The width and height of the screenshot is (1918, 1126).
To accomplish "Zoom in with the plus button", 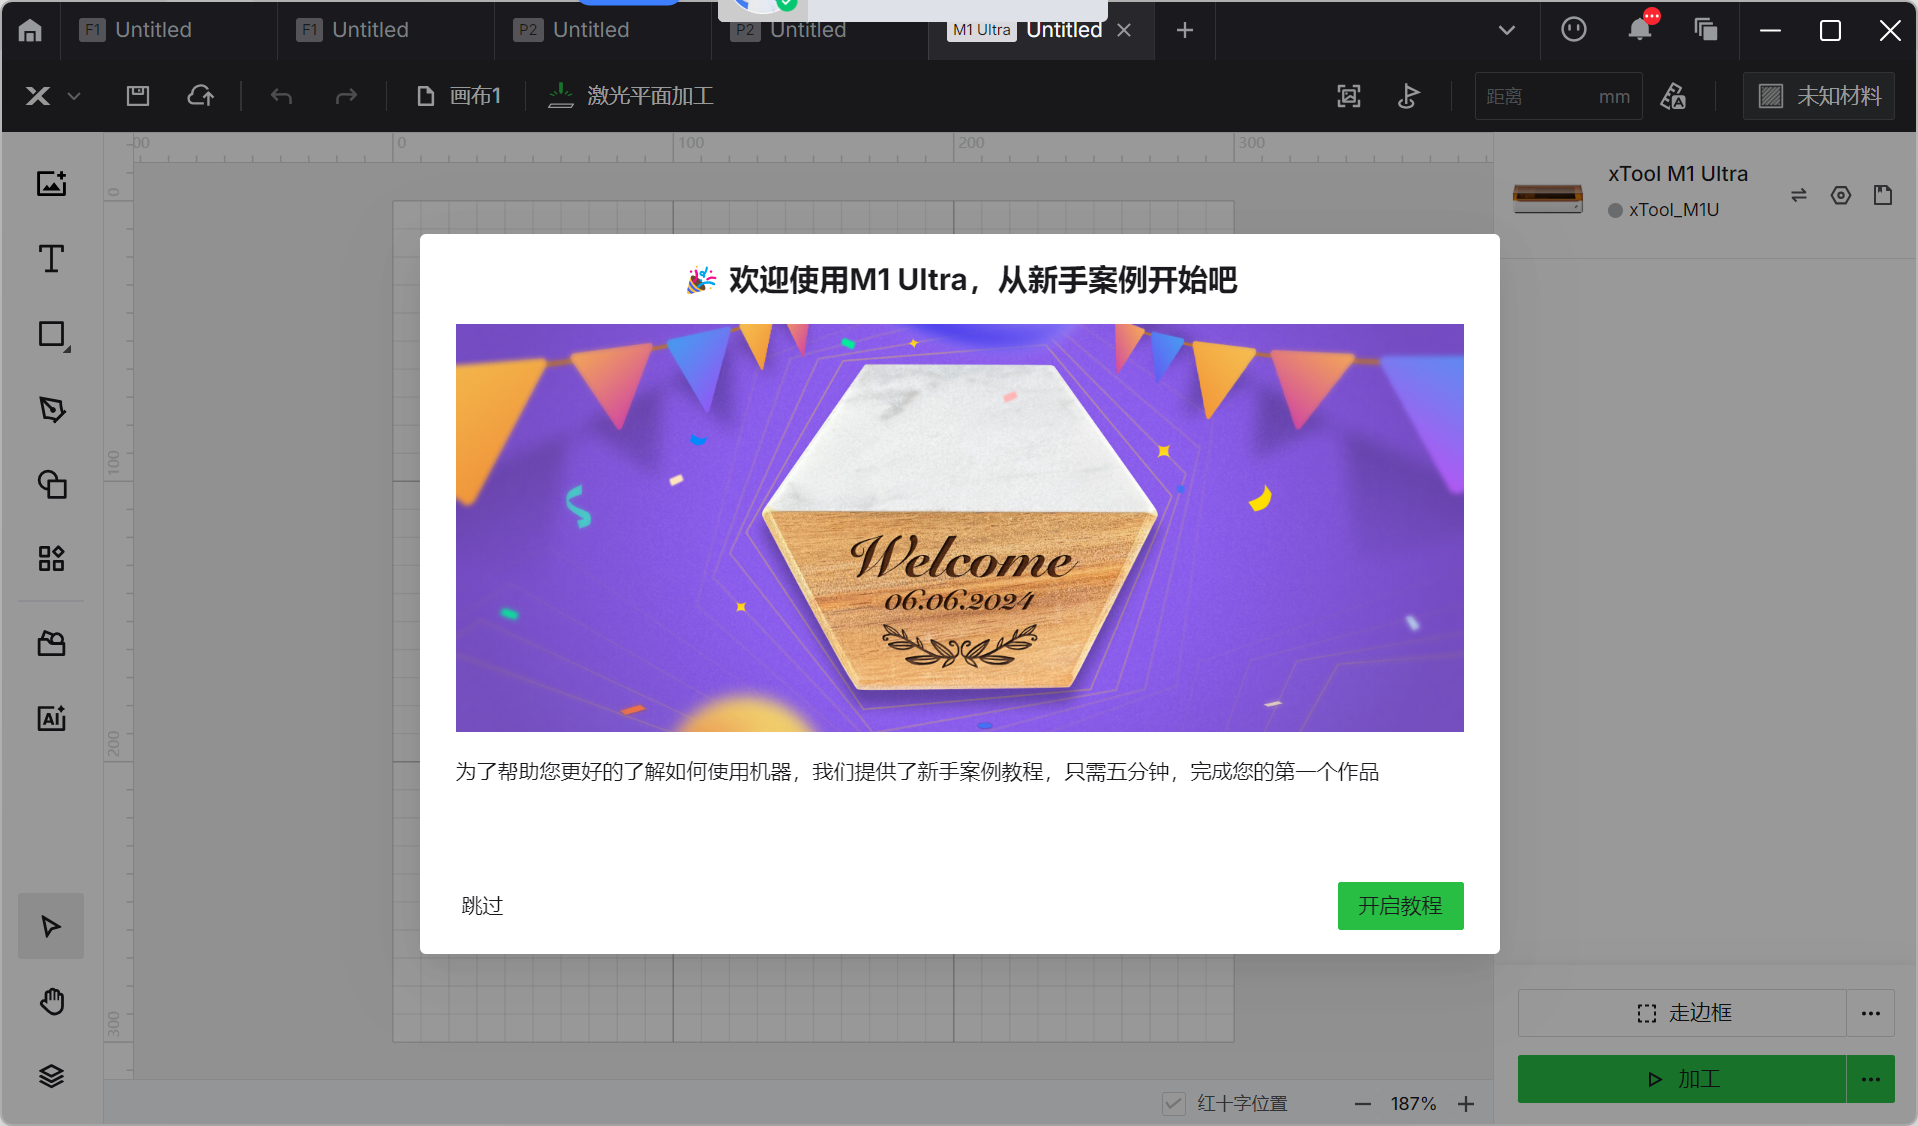I will (1466, 1103).
